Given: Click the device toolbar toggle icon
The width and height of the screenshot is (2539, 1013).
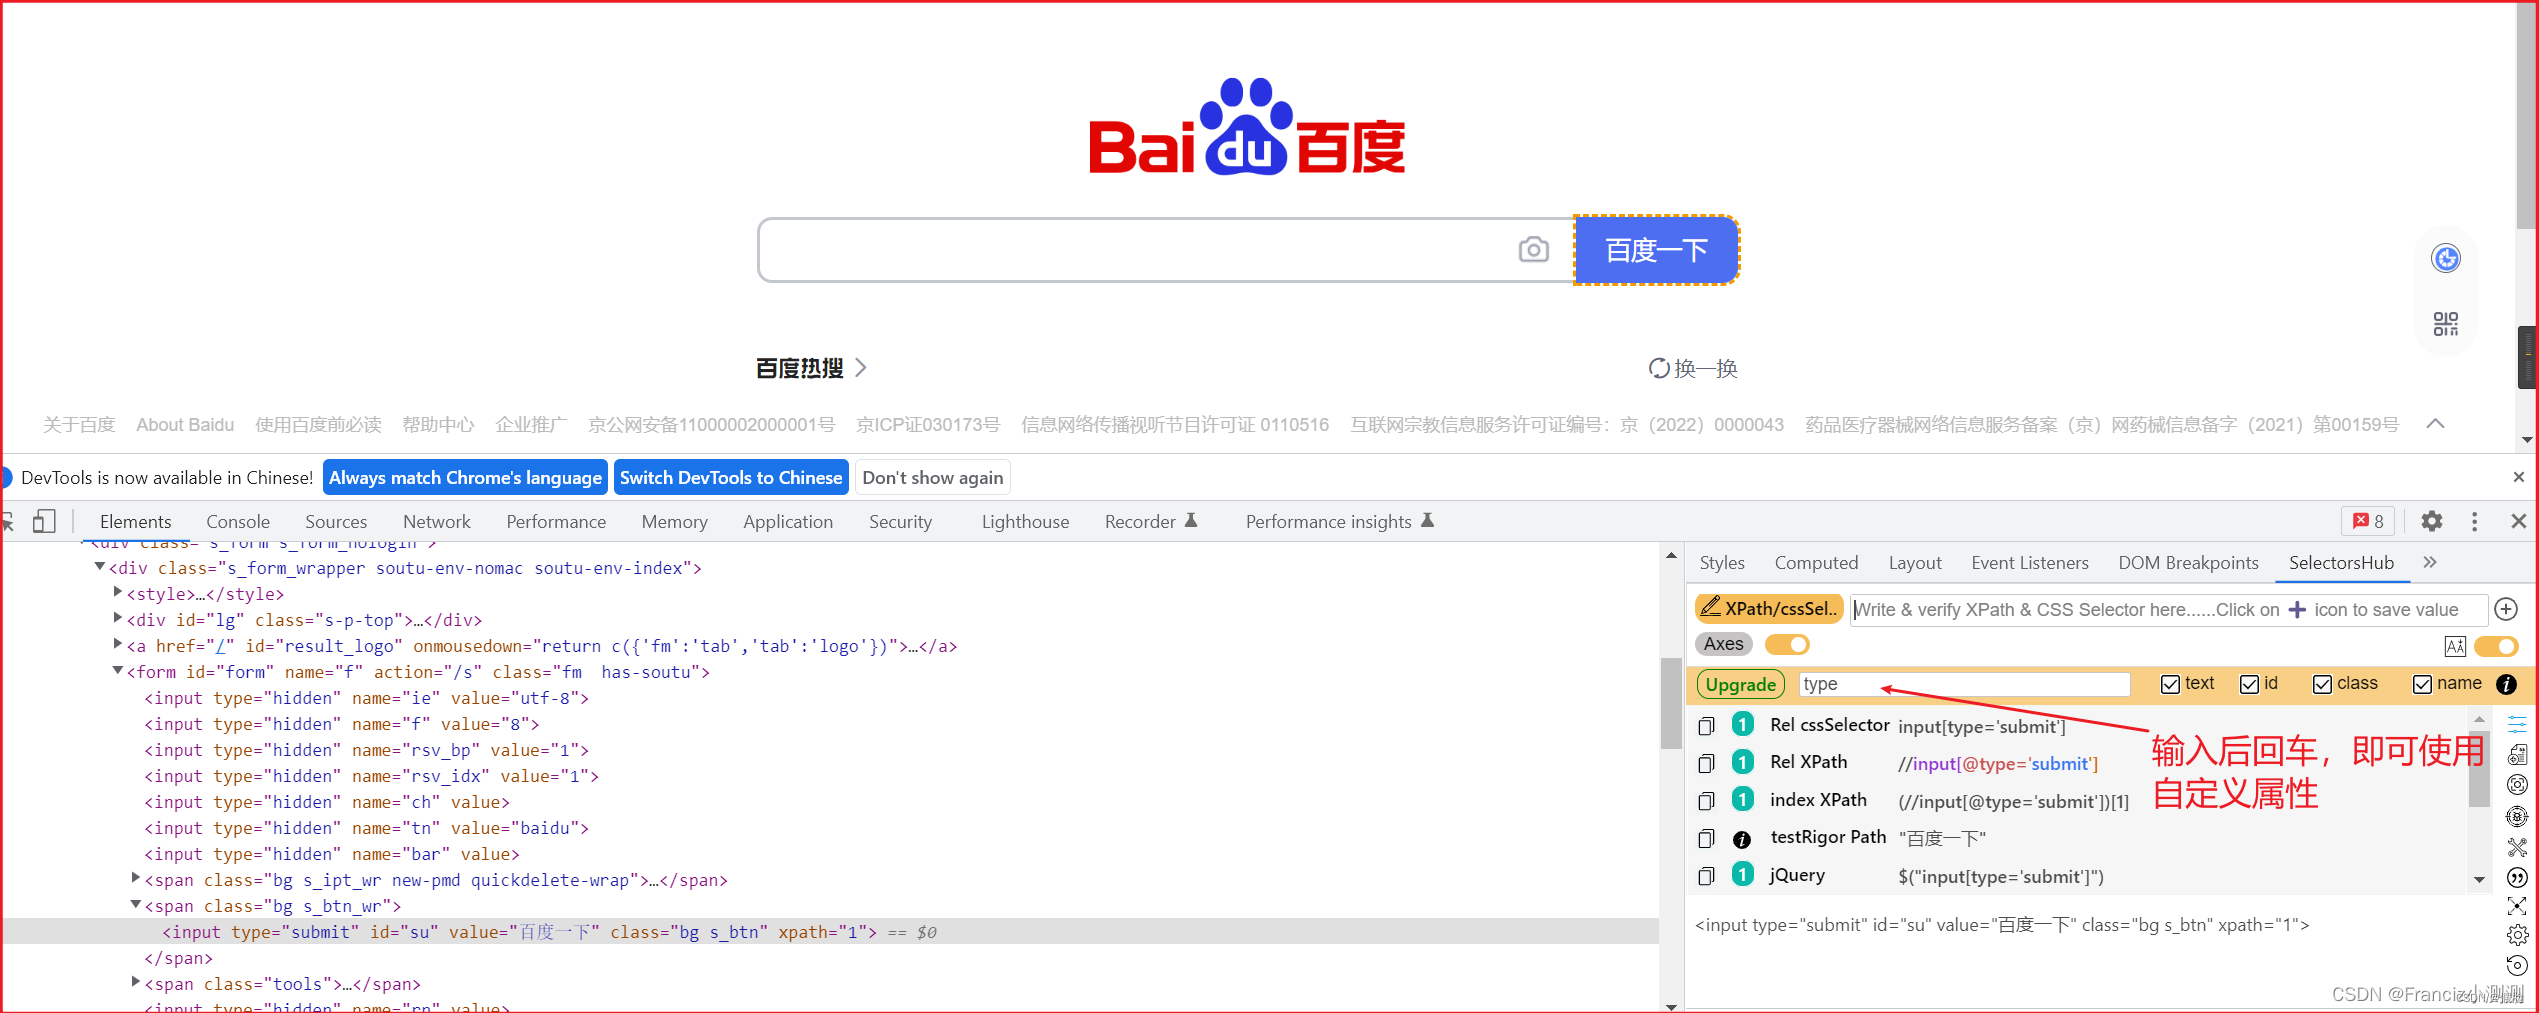Looking at the screenshot, I should tap(43, 521).
